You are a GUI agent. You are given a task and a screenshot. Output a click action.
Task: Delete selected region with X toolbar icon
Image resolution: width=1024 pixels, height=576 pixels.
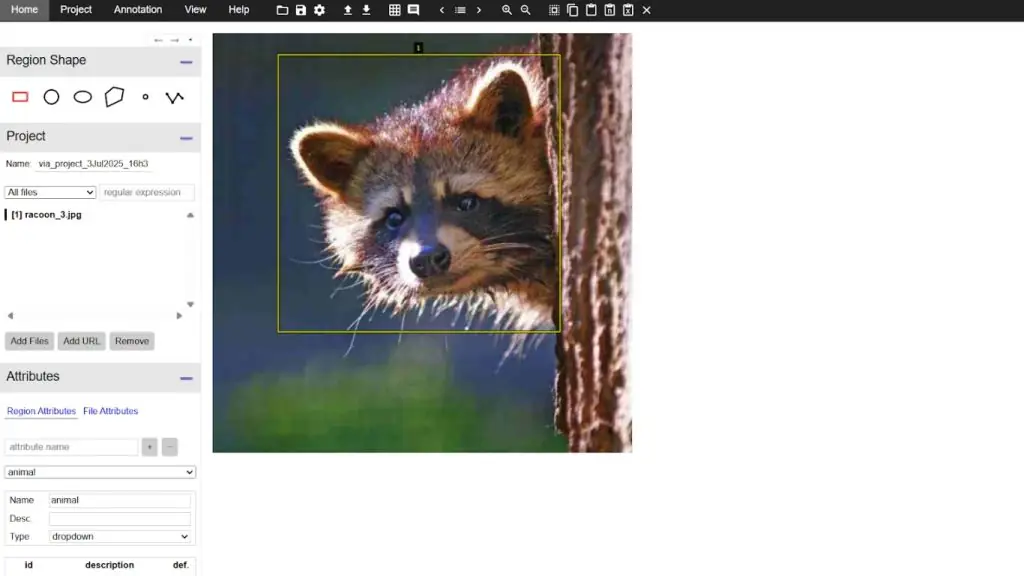pyautogui.click(x=647, y=10)
